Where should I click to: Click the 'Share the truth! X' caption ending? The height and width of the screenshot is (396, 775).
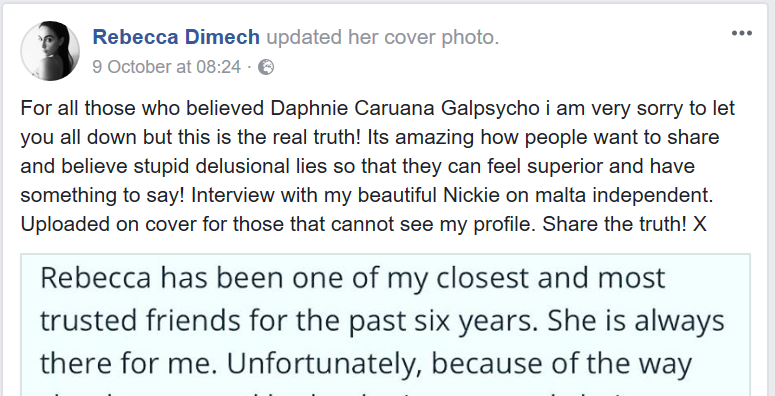tap(625, 224)
